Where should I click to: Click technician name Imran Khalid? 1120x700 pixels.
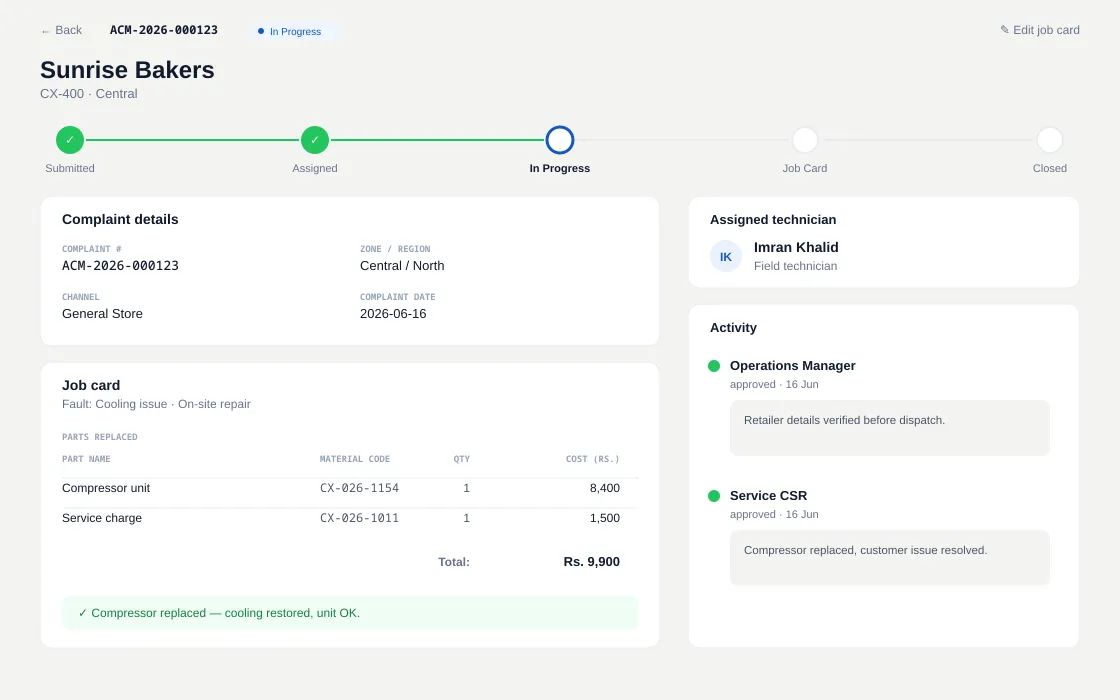click(x=796, y=247)
